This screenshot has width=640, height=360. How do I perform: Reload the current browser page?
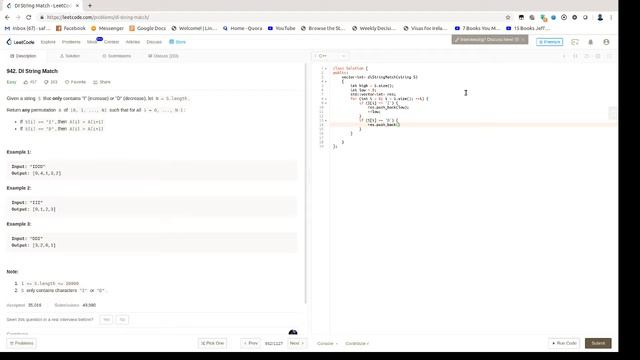29,18
